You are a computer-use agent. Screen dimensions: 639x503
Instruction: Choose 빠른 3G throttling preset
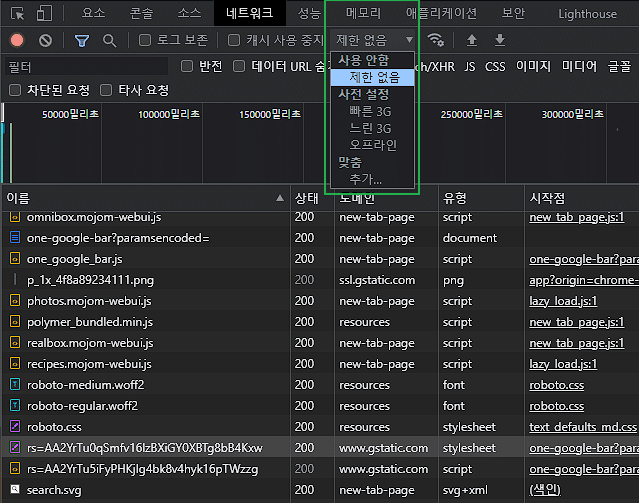point(372,111)
